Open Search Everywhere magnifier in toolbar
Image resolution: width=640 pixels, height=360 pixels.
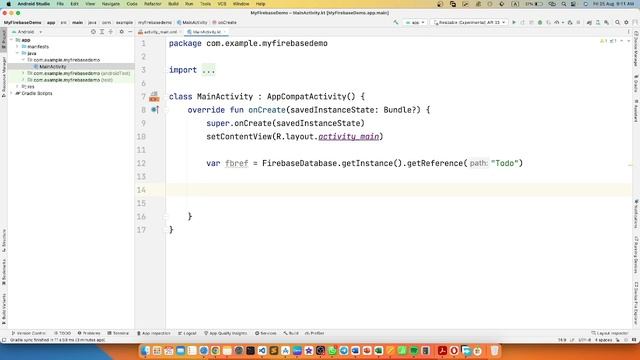[x=618, y=22]
